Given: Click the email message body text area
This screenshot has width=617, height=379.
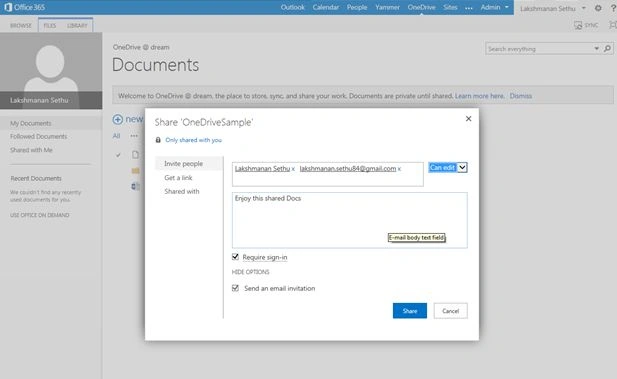Looking at the screenshot, I should click(x=349, y=220).
